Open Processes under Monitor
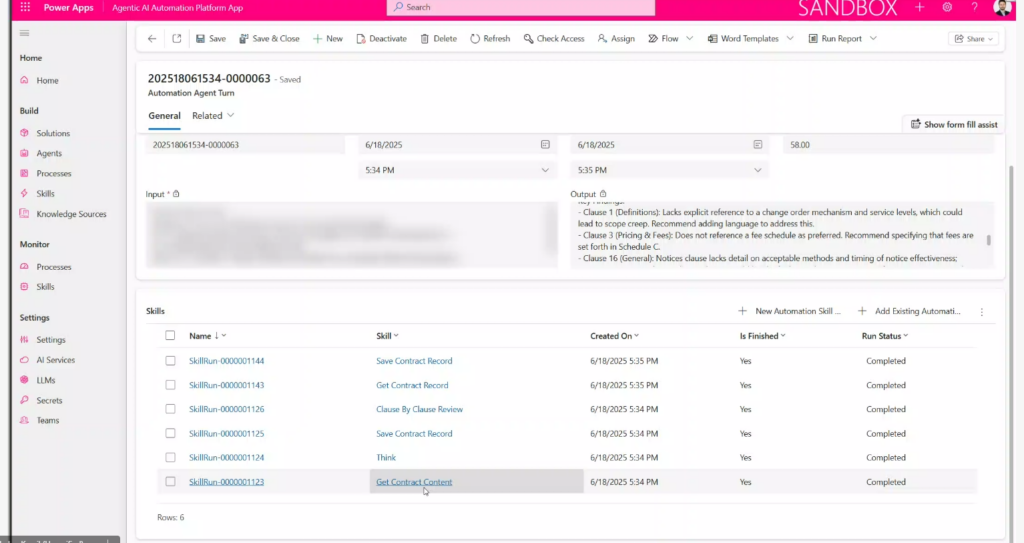1024x543 pixels. coord(54,267)
